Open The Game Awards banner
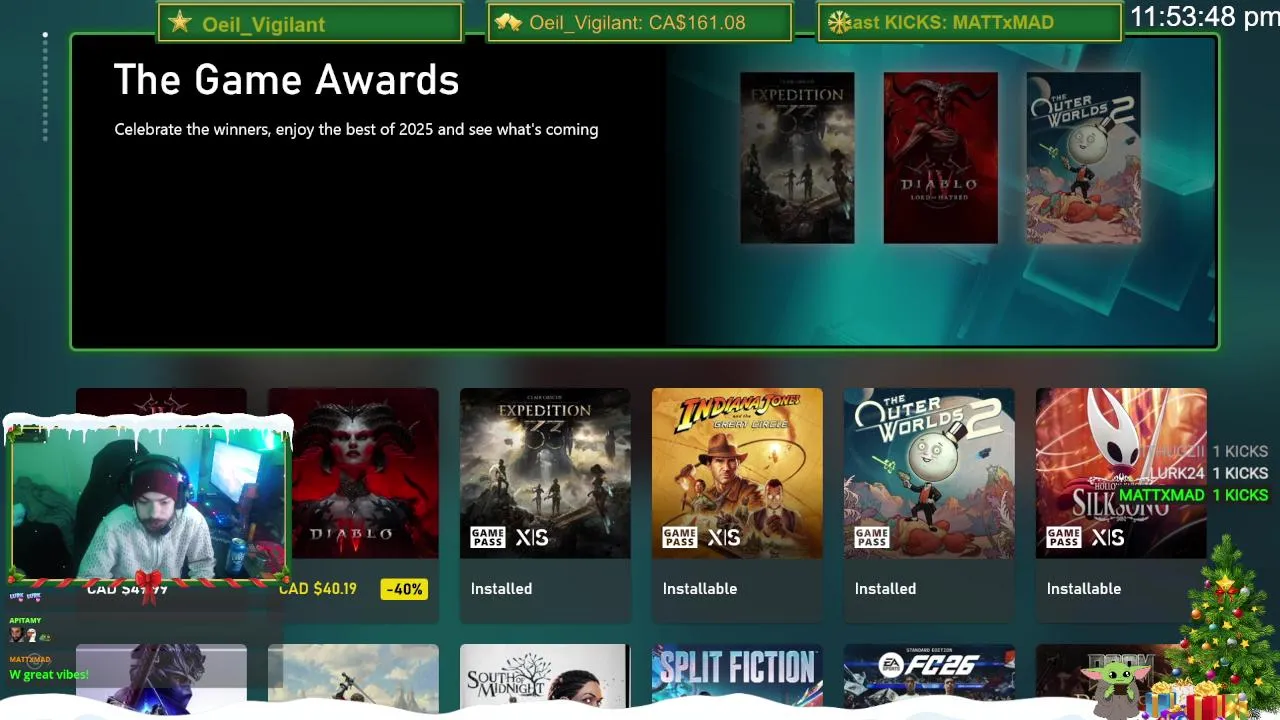Viewport: 1280px width, 720px height. point(644,192)
